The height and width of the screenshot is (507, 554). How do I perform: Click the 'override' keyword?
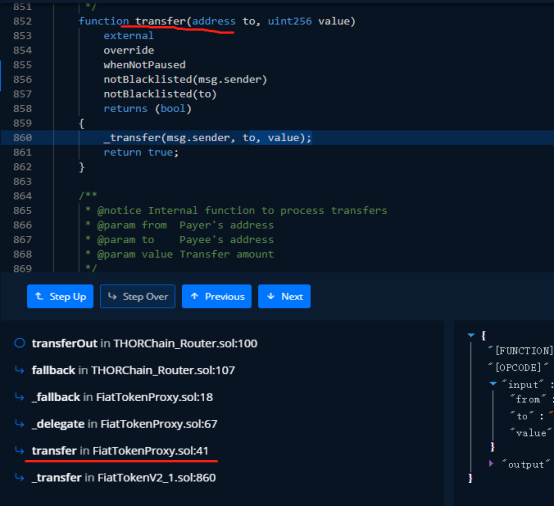coord(129,50)
